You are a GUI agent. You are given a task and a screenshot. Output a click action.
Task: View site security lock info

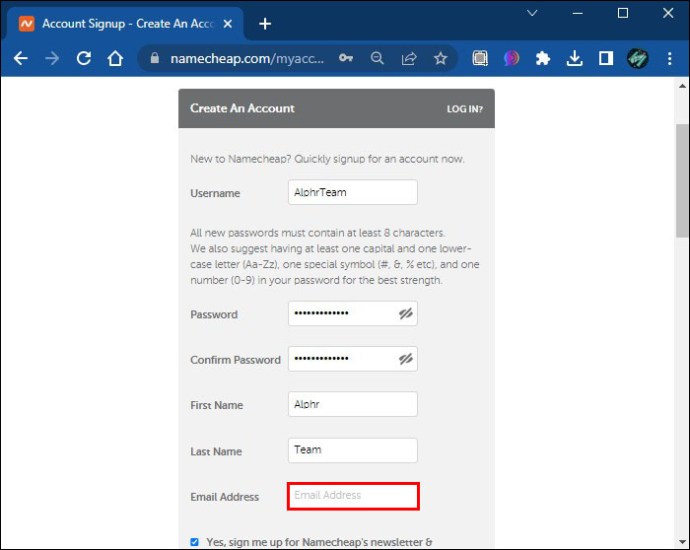(154, 58)
